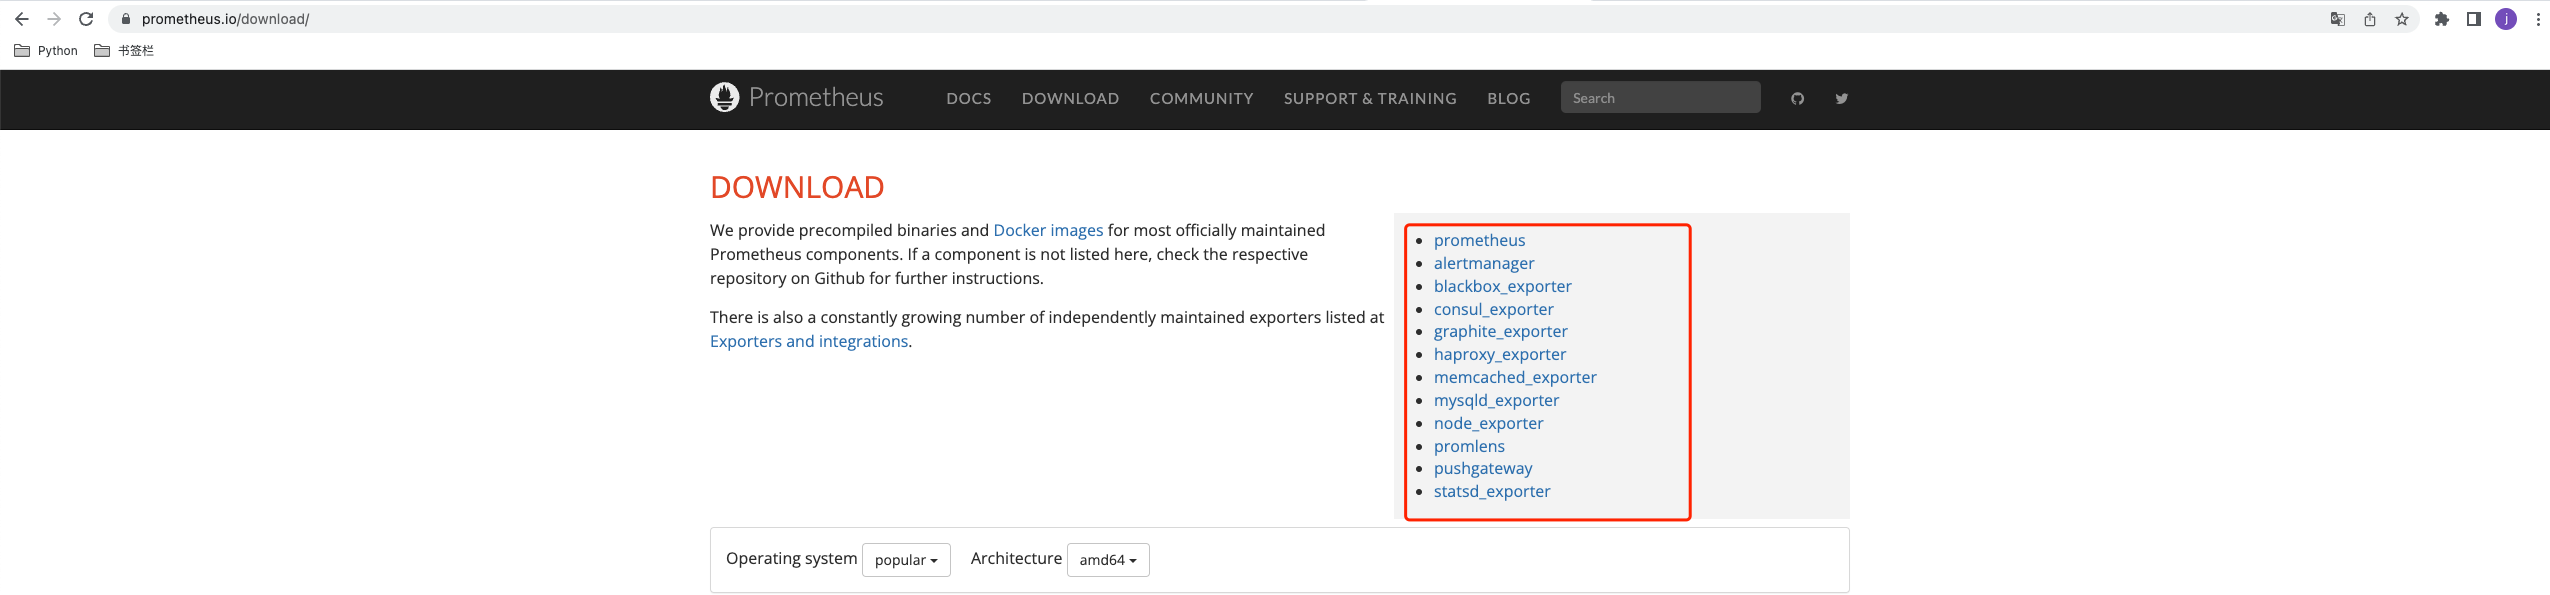Follow the Docker images link

coord(1048,230)
